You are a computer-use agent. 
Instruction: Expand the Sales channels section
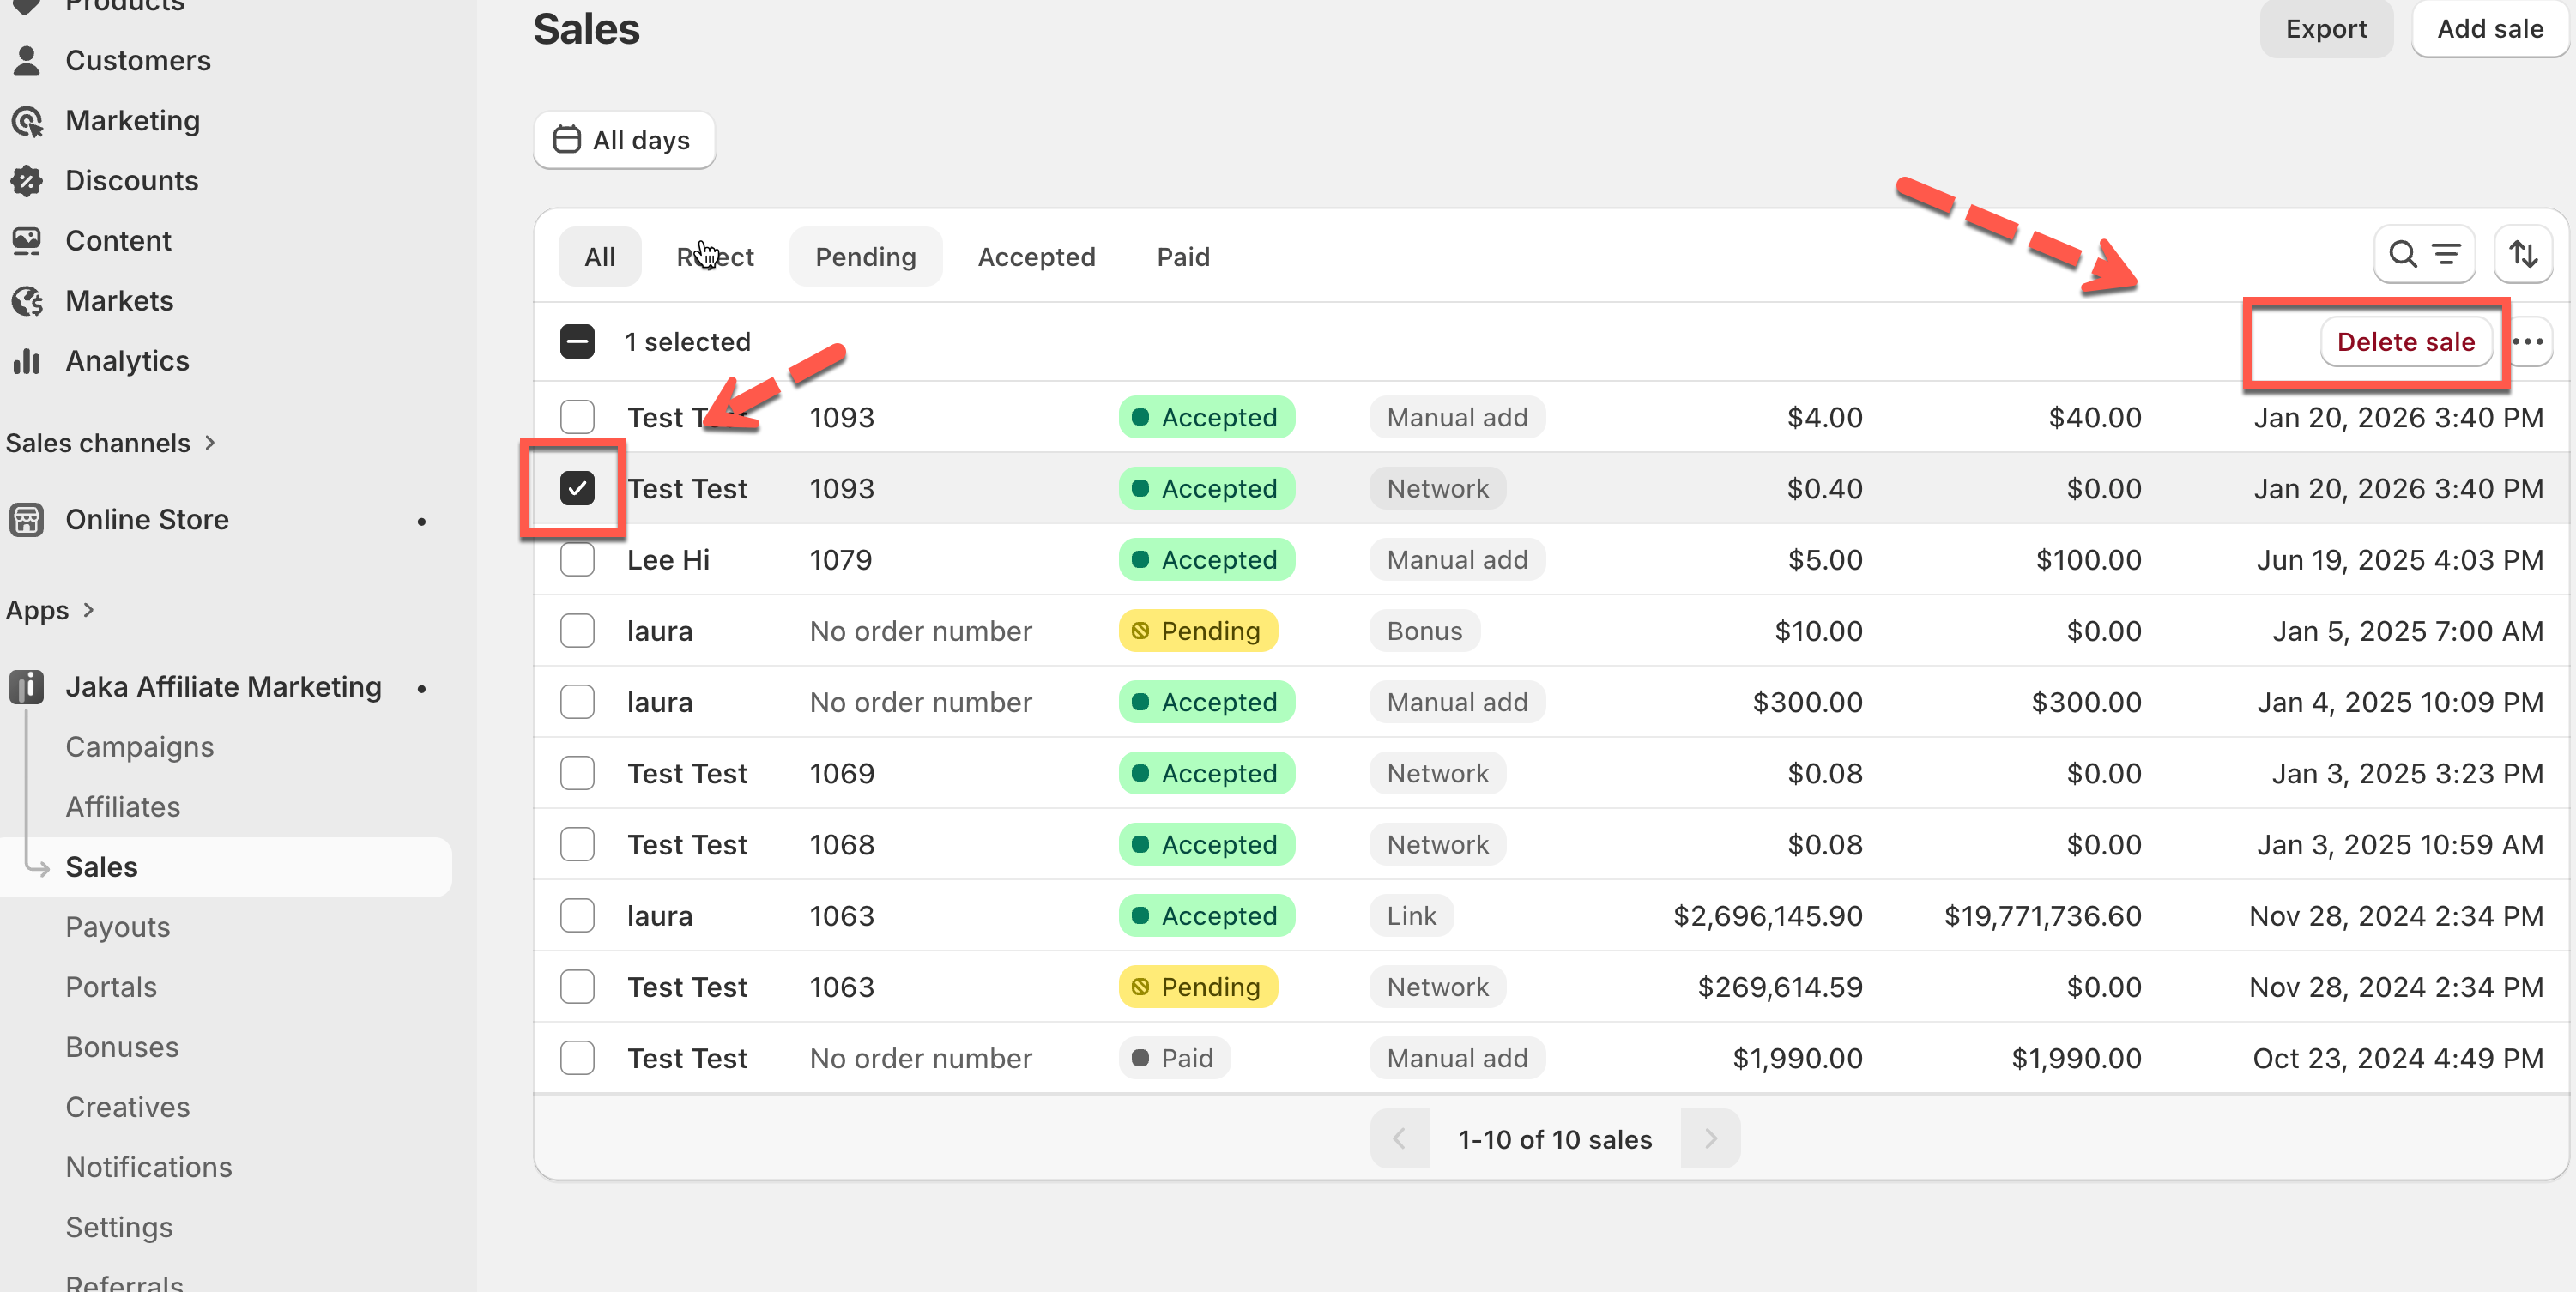point(210,443)
